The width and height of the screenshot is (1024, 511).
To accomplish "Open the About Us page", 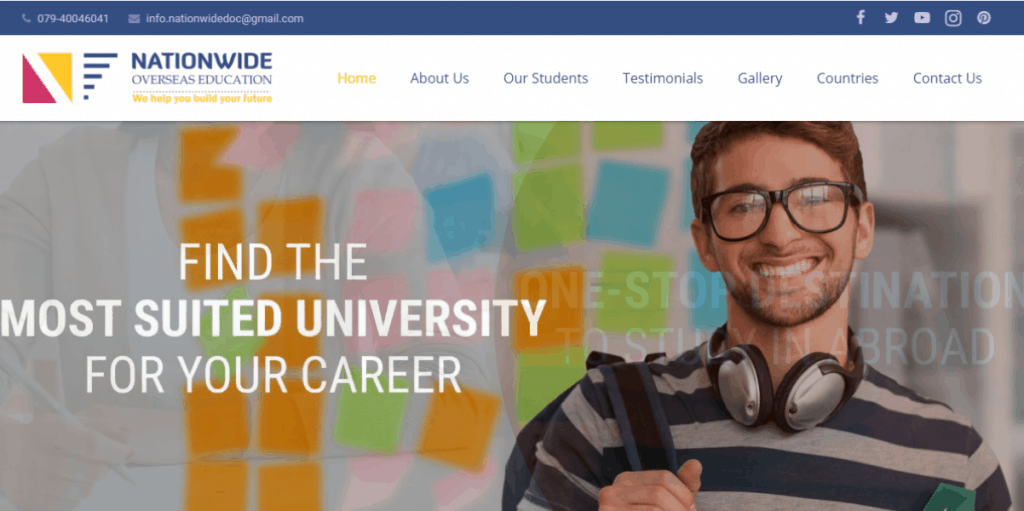I will tap(440, 78).
